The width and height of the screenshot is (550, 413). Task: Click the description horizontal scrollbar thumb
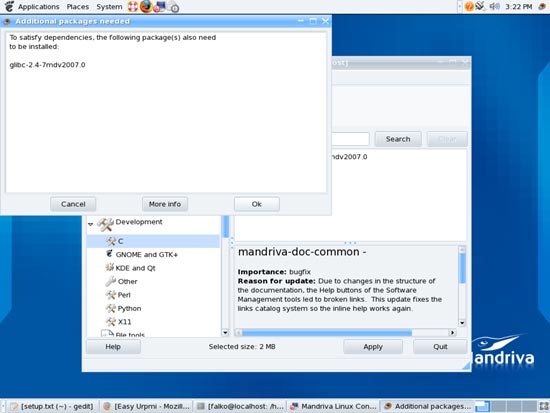pos(327,332)
